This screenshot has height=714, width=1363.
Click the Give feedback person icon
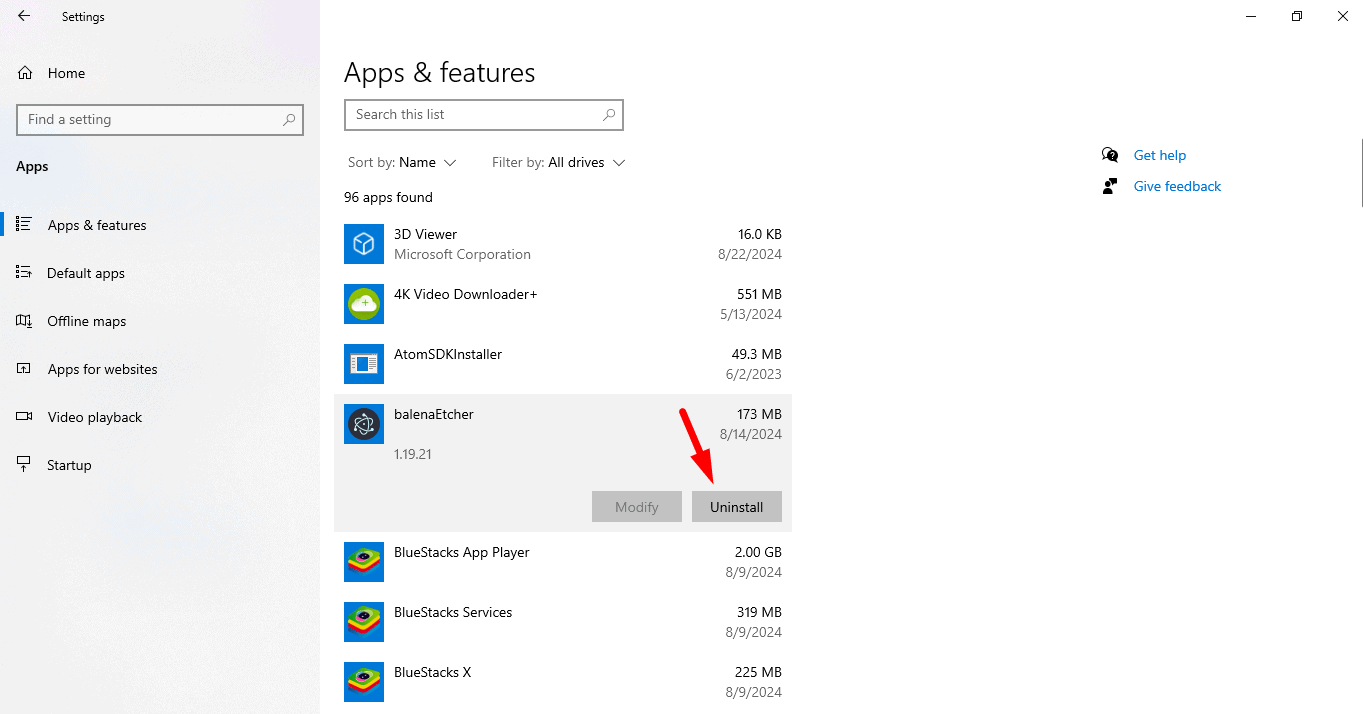click(x=1110, y=186)
